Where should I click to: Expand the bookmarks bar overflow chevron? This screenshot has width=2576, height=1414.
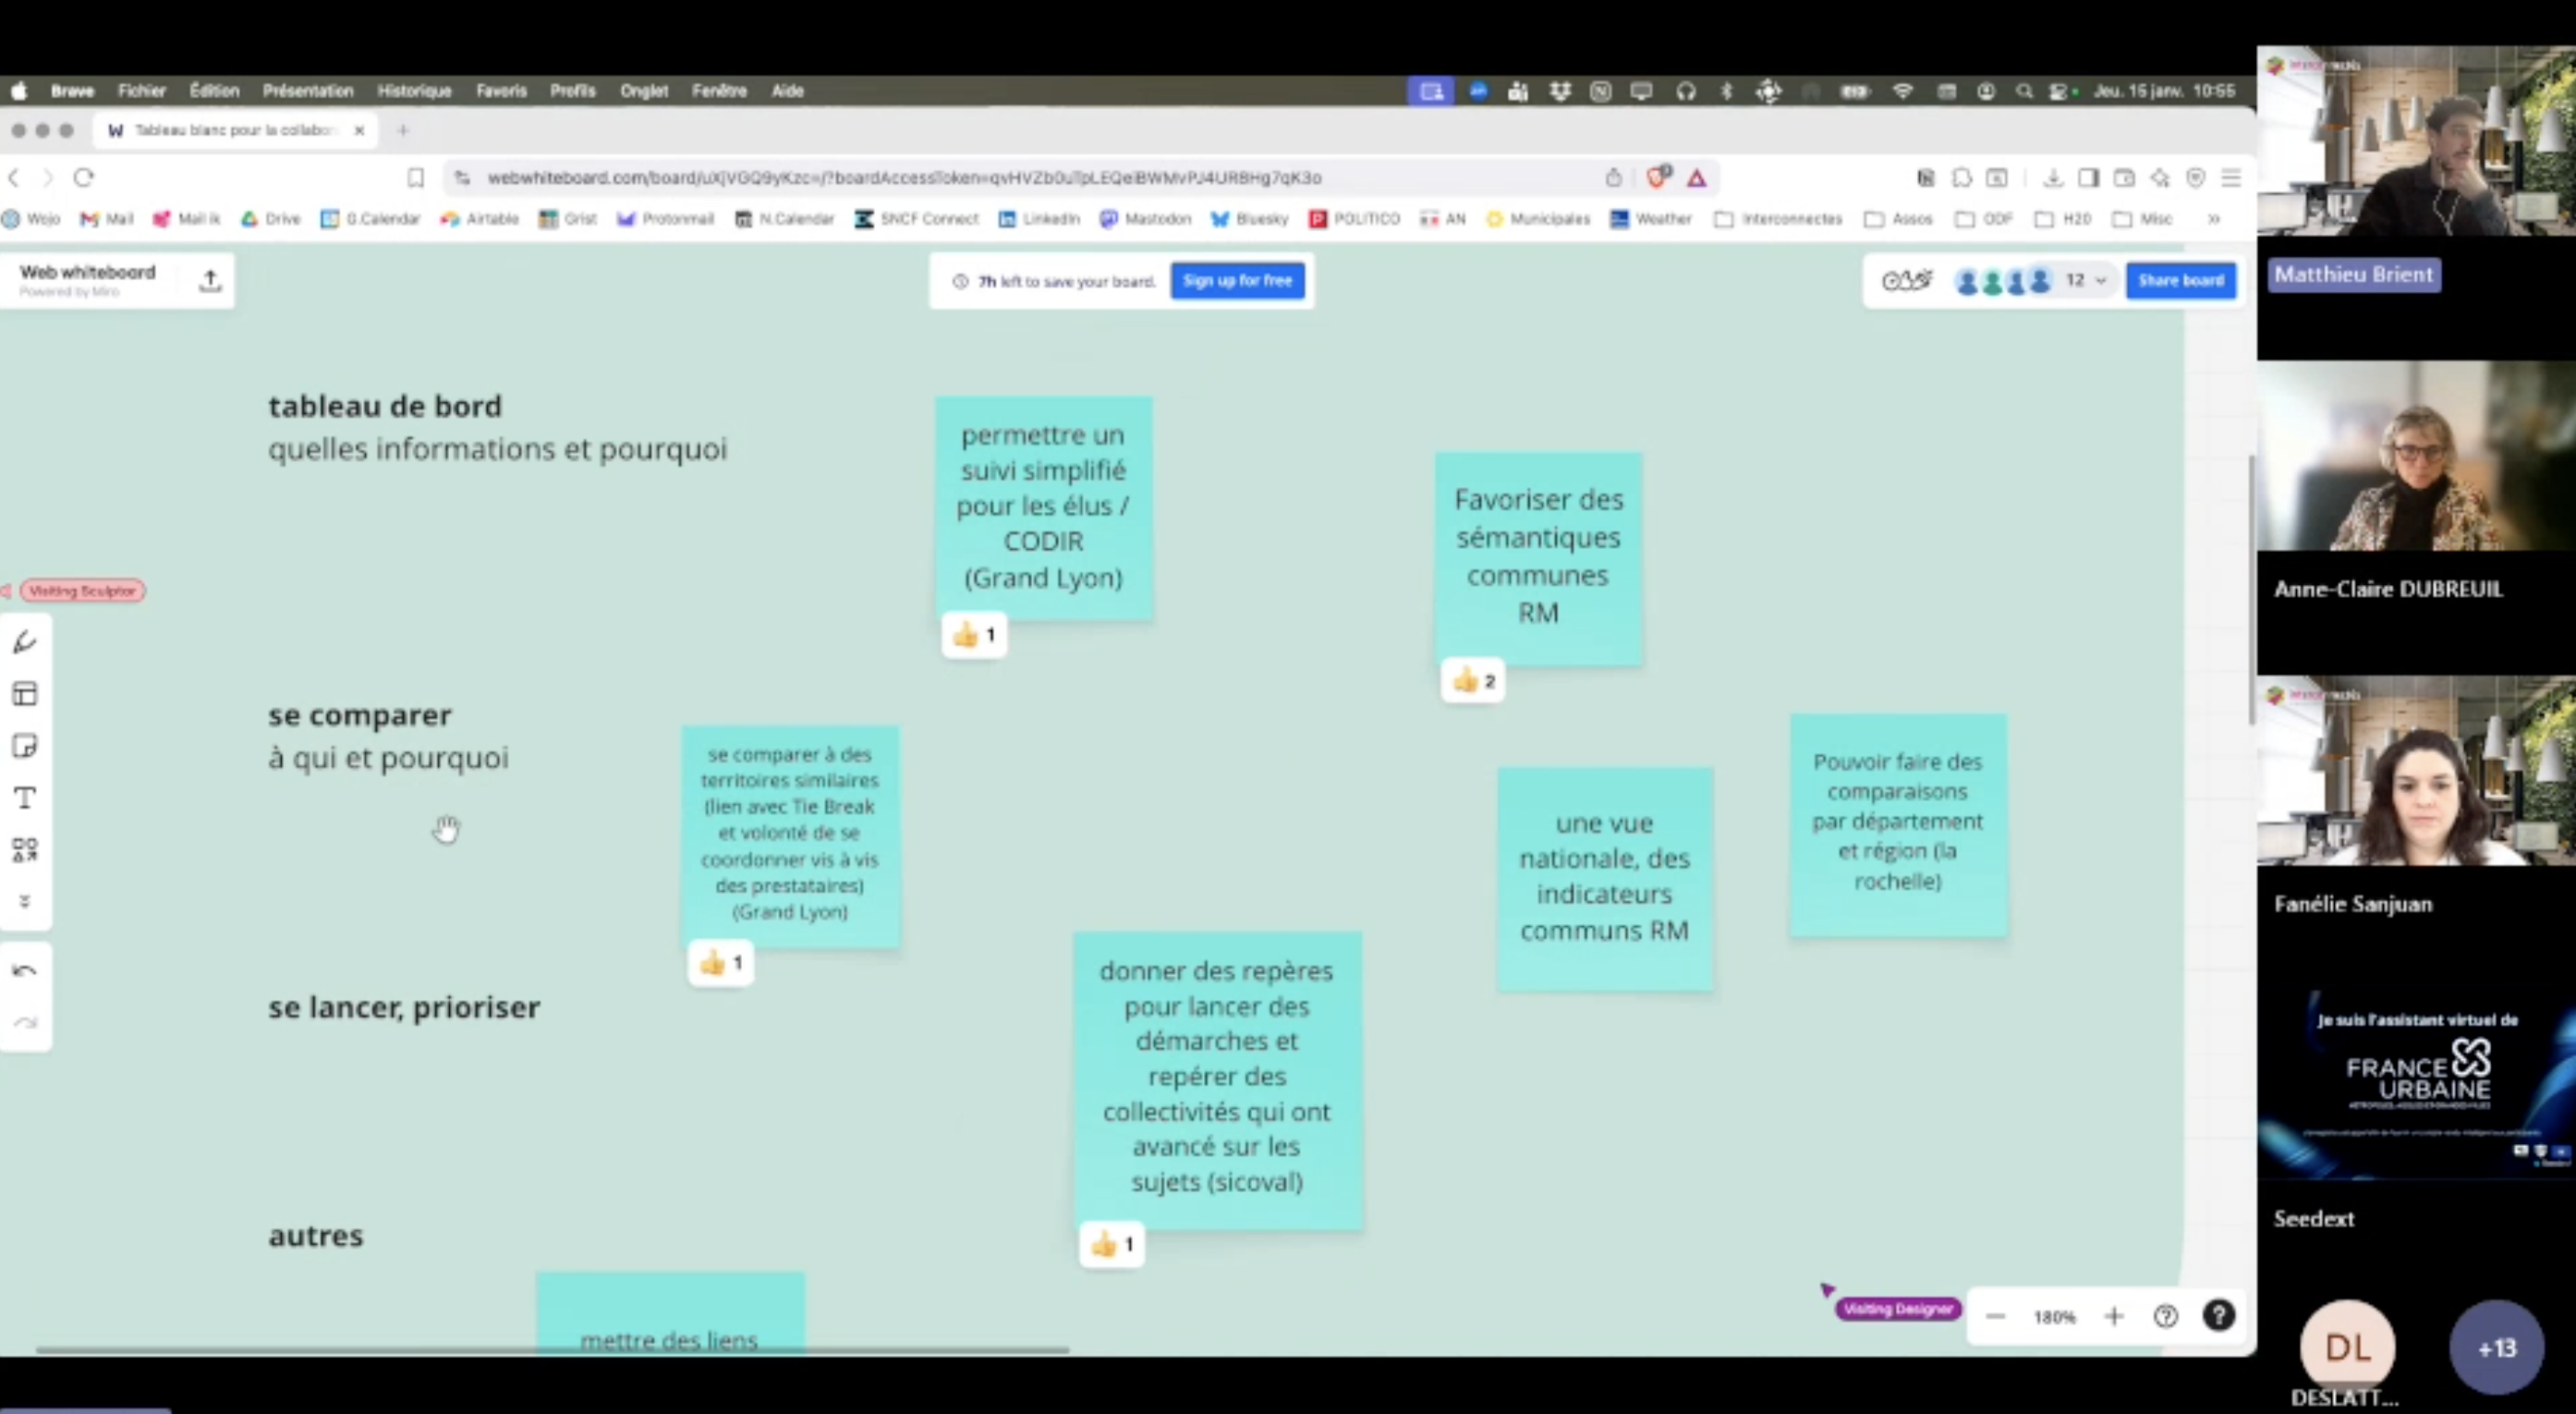(2213, 219)
